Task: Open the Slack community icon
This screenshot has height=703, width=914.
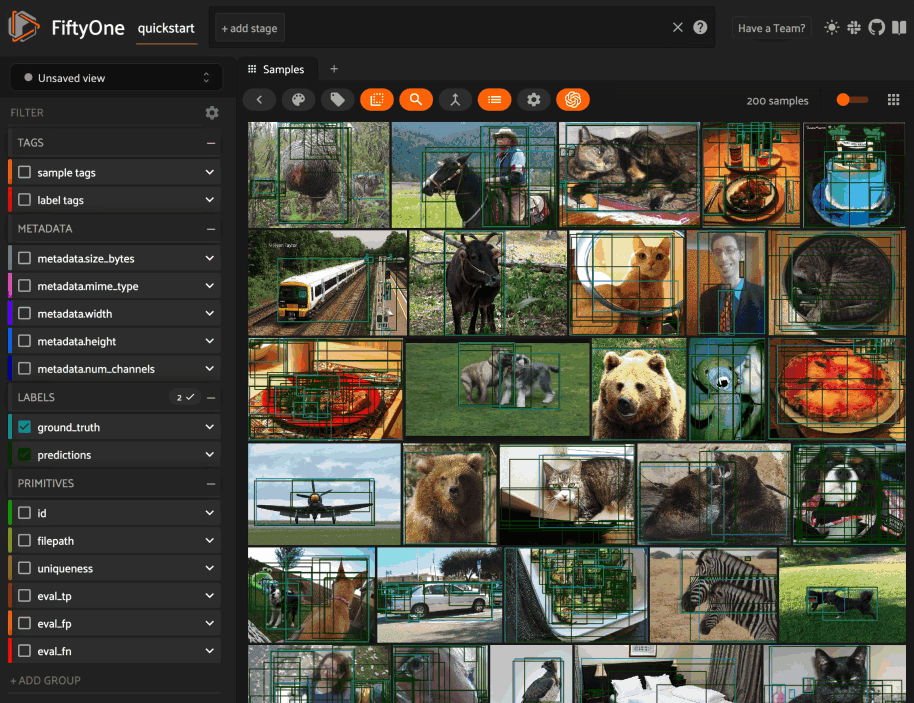Action: [854, 27]
